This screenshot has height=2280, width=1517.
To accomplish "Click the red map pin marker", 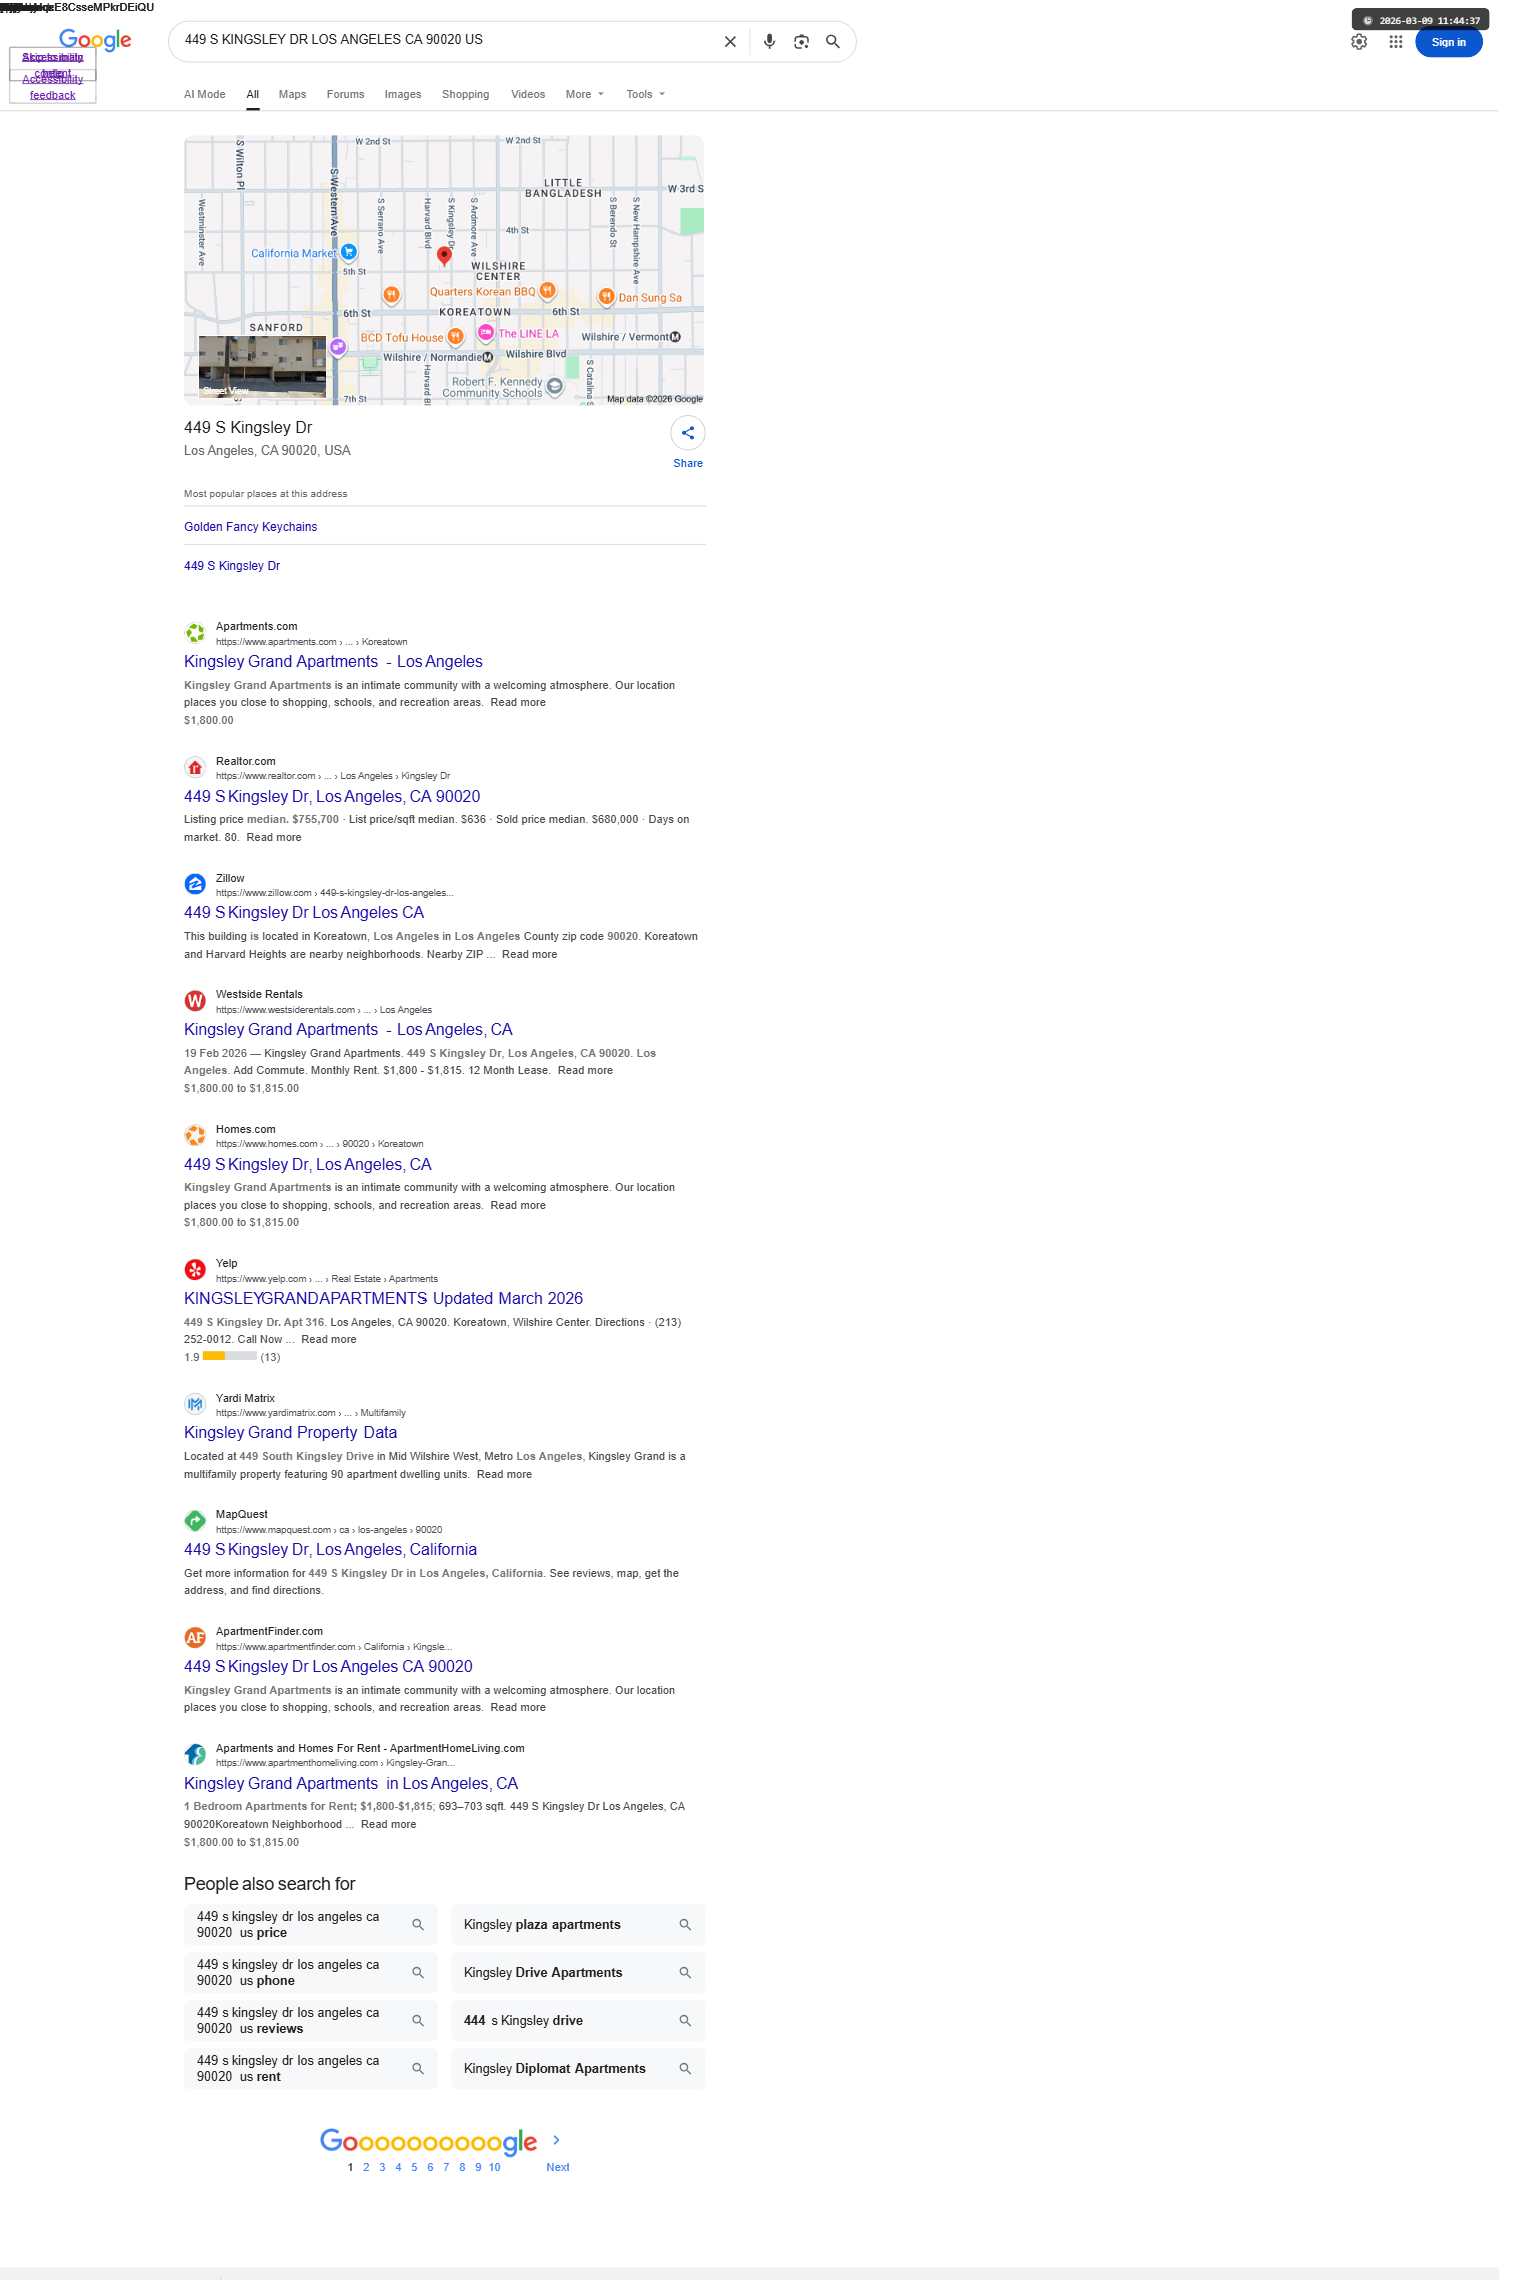I will 445,257.
